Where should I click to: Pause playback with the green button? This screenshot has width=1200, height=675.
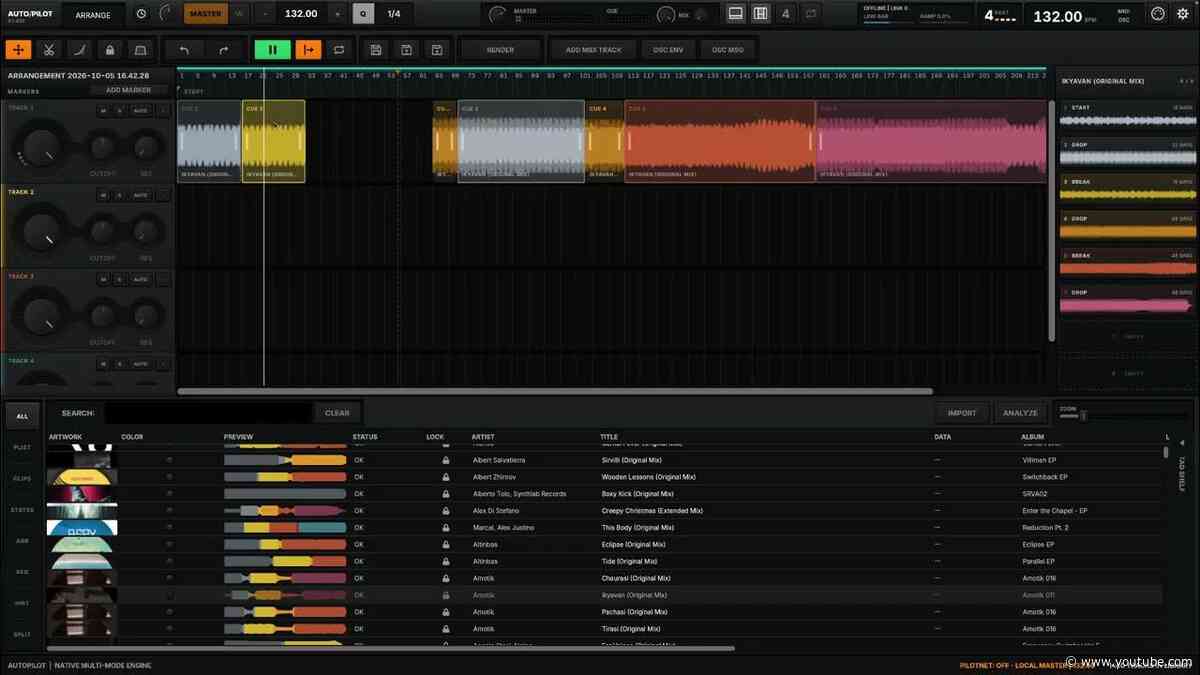pyautogui.click(x=272, y=50)
